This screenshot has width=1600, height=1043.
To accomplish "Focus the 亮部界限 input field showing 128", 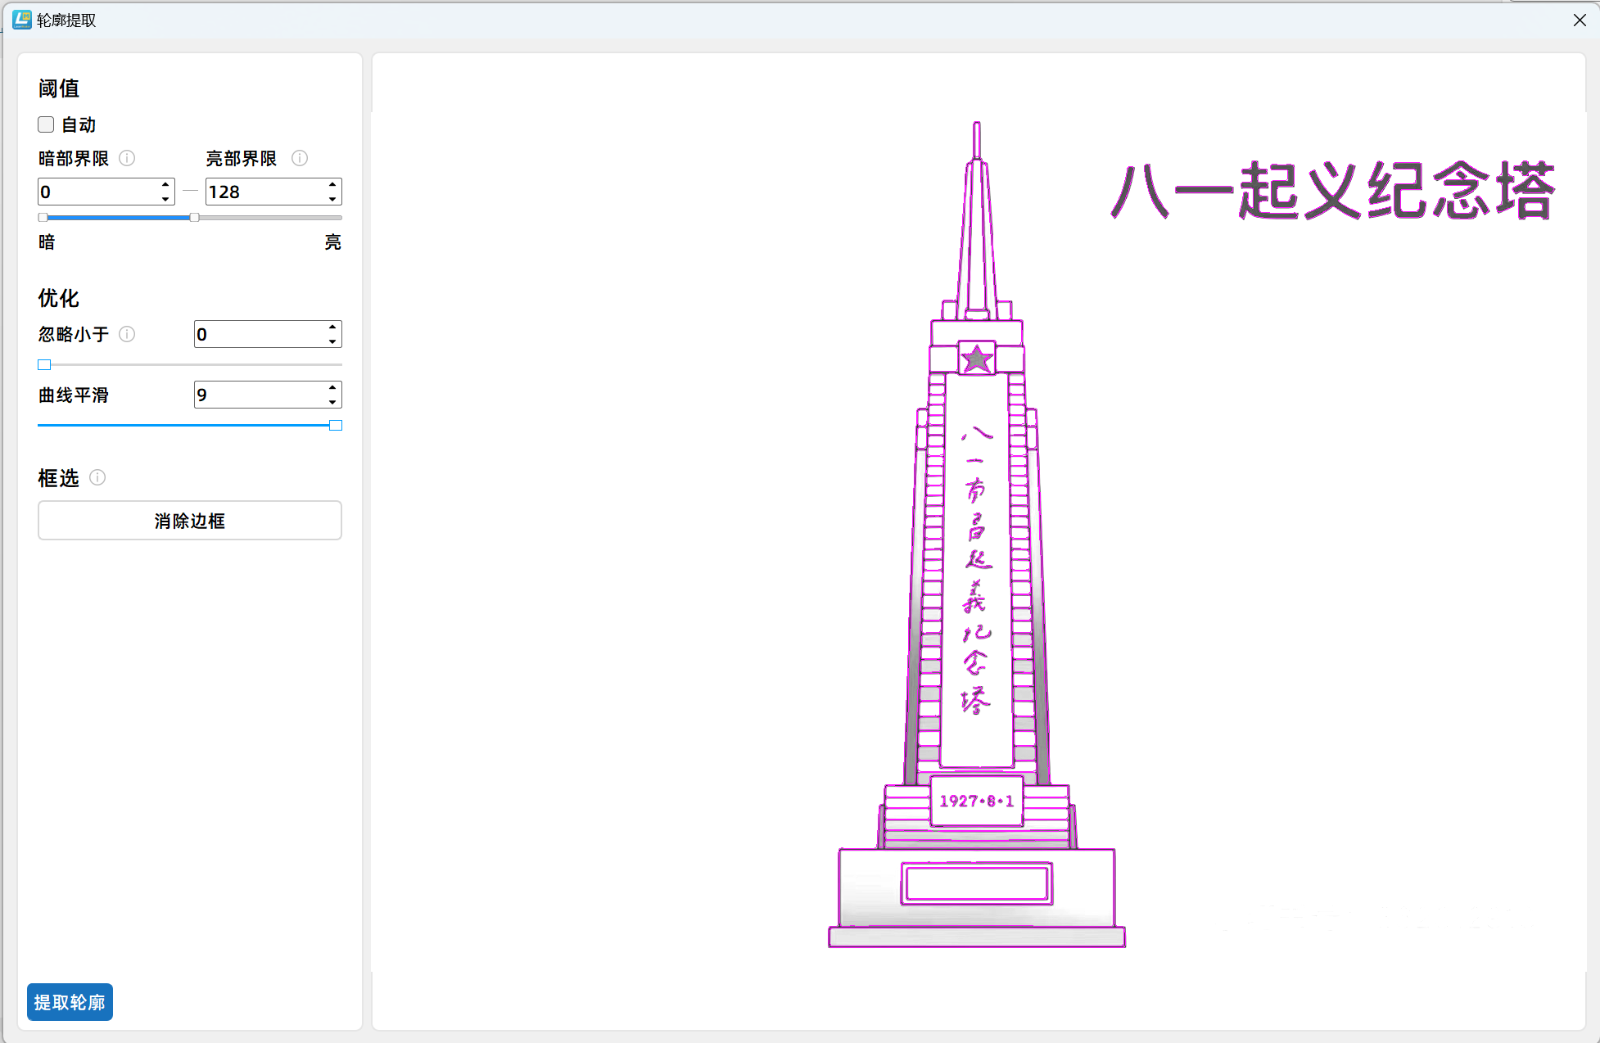I will point(264,192).
